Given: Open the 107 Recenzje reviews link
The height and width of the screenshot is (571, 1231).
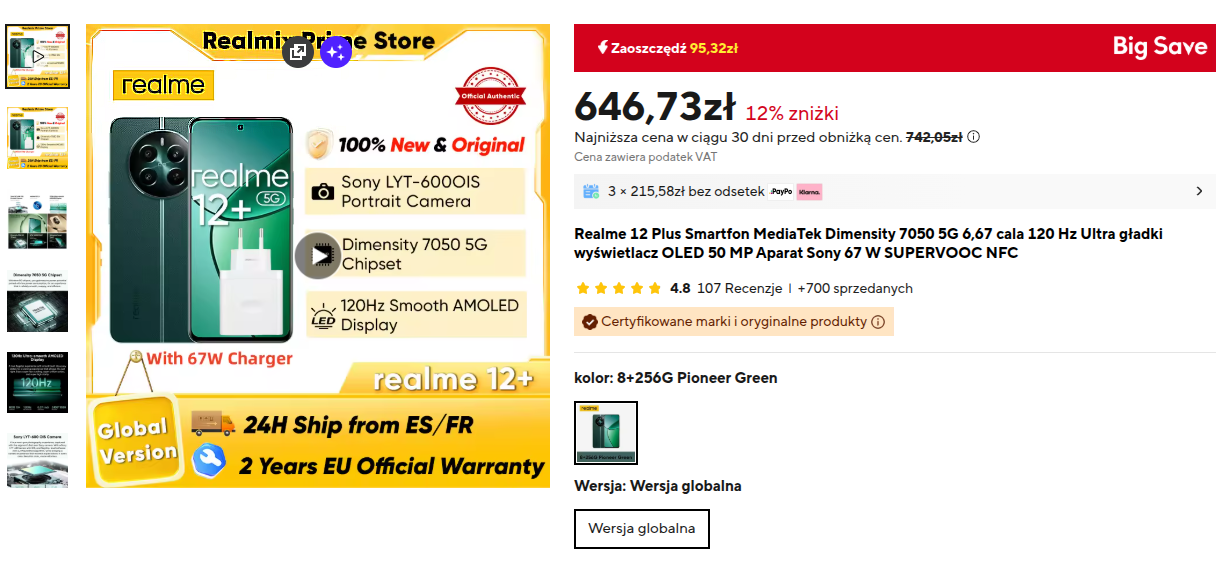Looking at the screenshot, I should pyautogui.click(x=739, y=288).
